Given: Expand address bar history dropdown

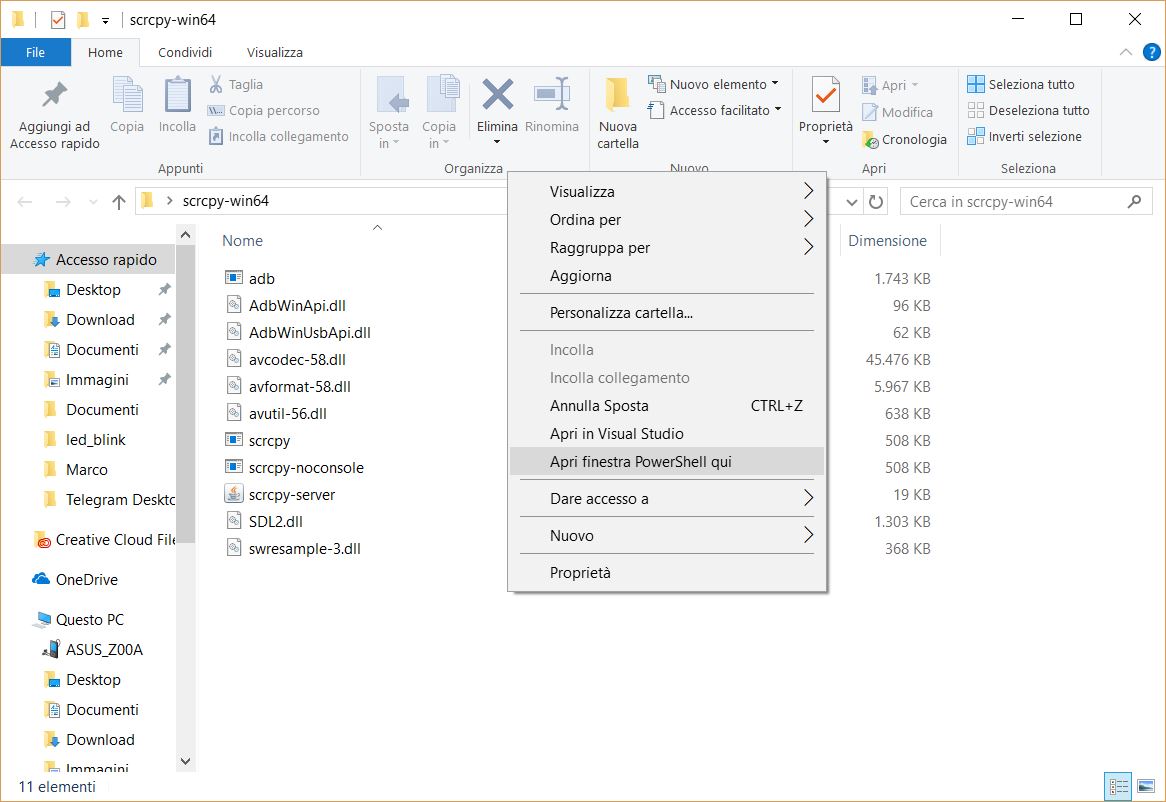Looking at the screenshot, I should tap(852, 201).
